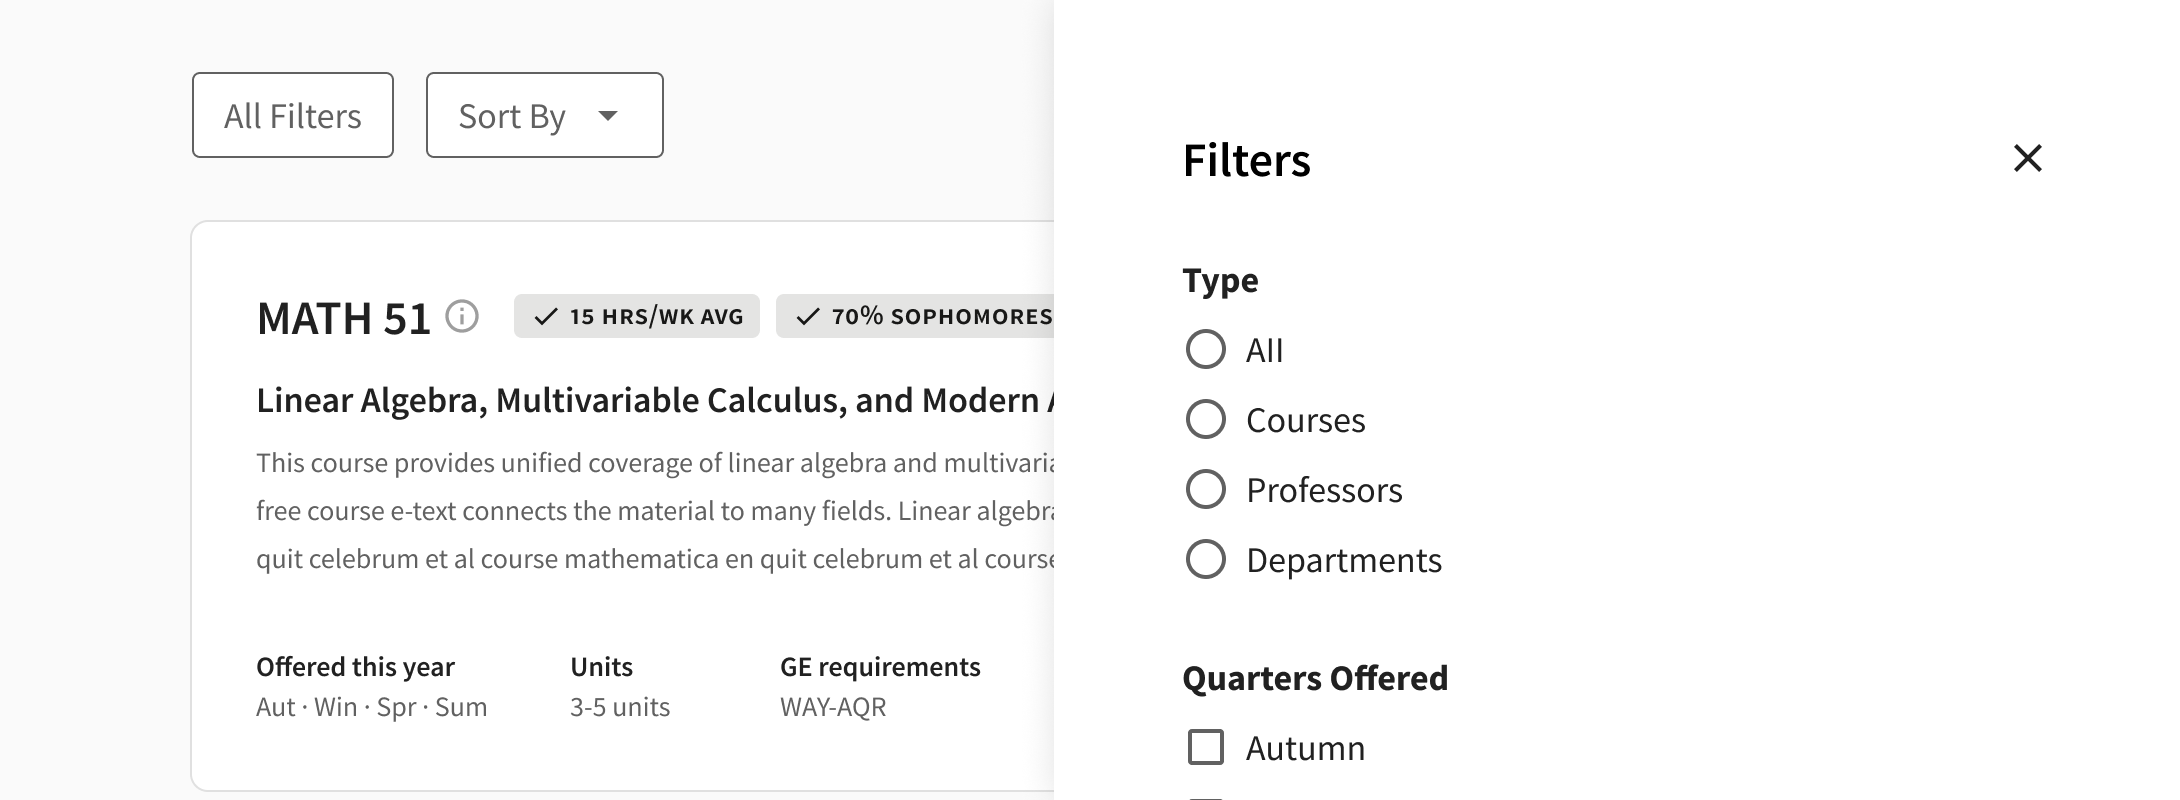2180x800 pixels.
Task: Open the All Filters button
Action: click(293, 115)
